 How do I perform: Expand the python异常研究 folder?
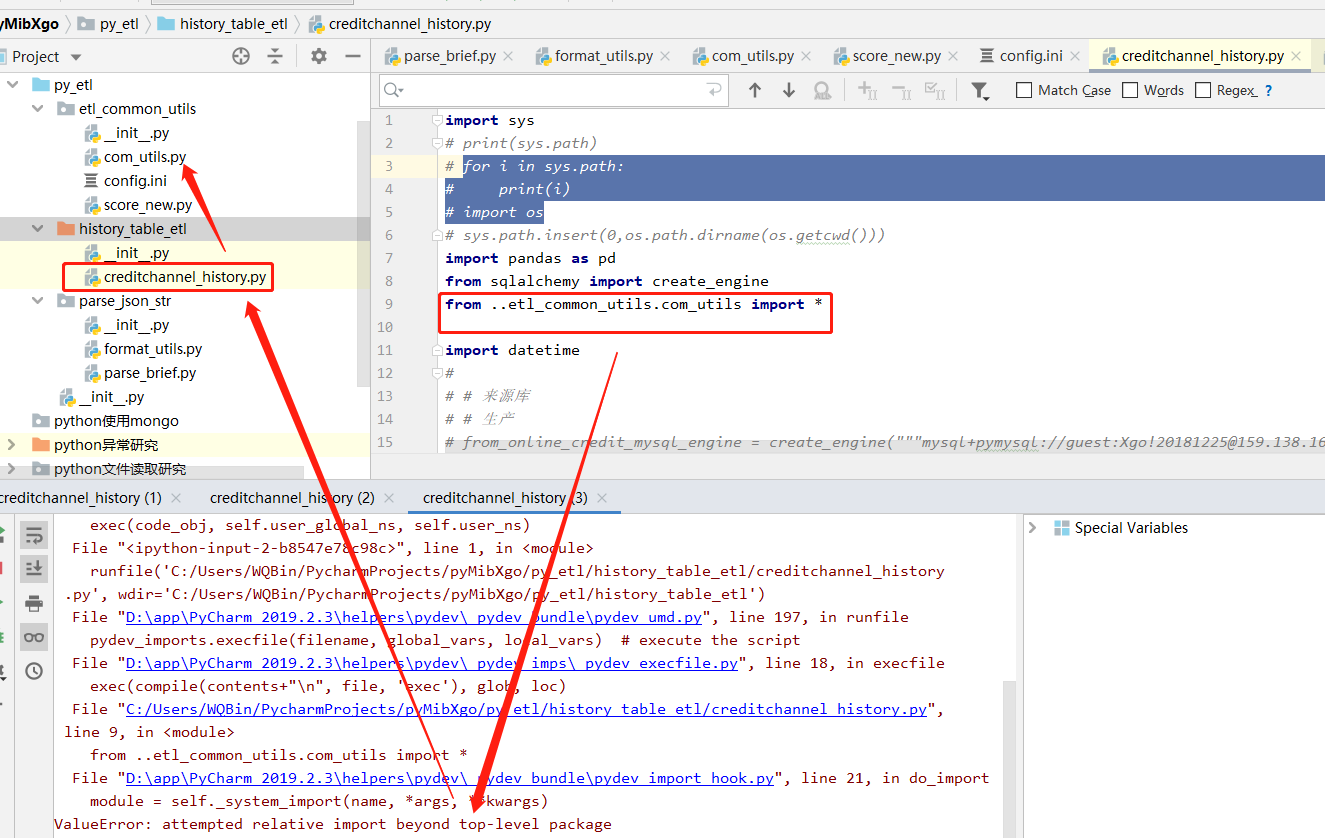pos(13,445)
